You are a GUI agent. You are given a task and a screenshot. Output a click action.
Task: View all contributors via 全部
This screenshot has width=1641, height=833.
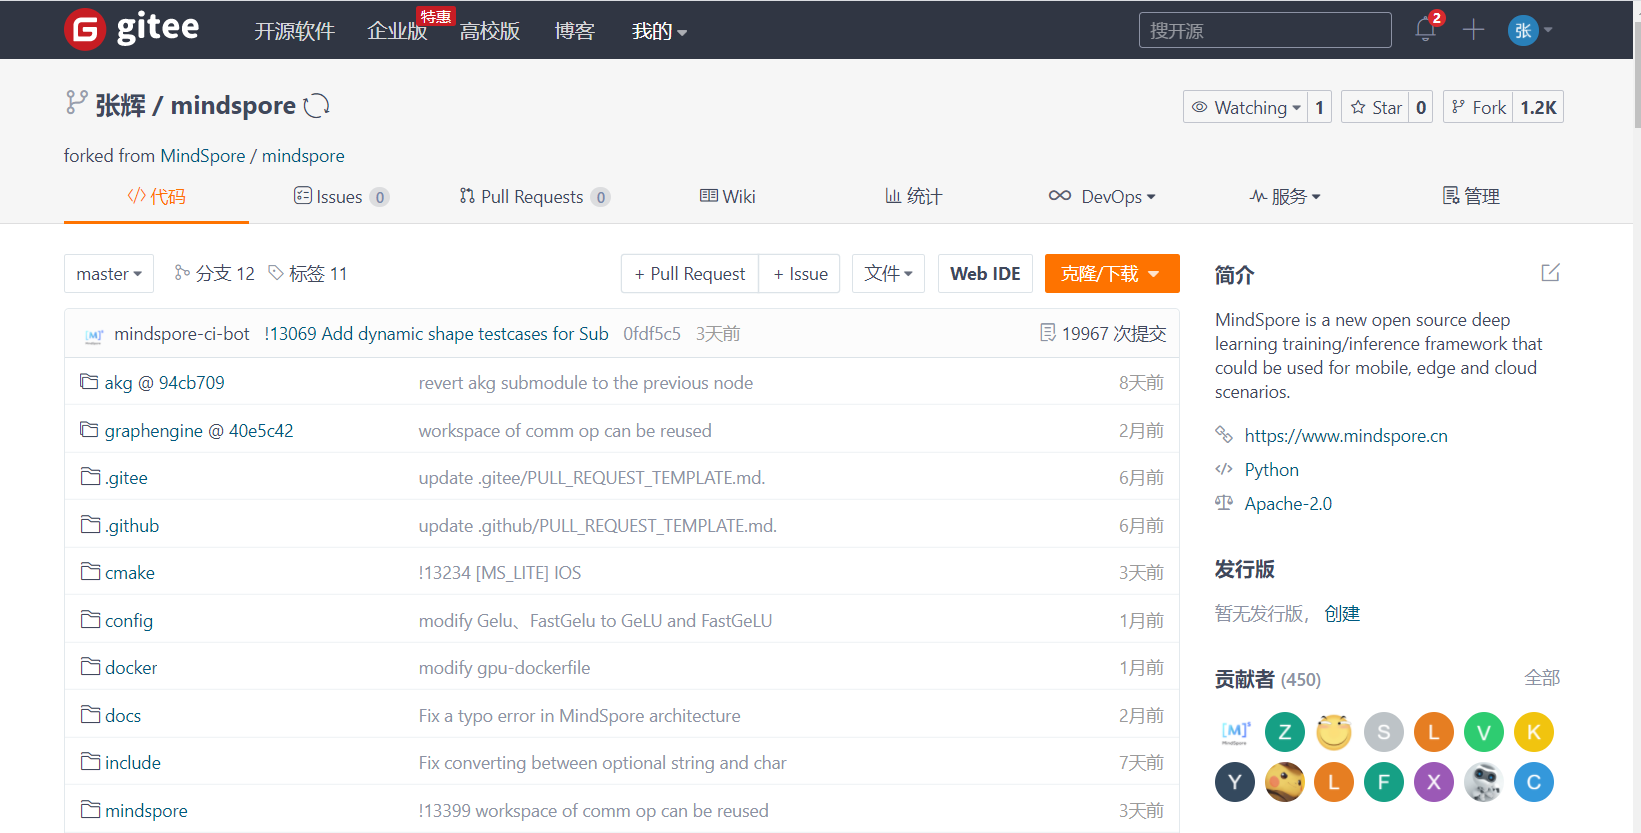click(1542, 678)
